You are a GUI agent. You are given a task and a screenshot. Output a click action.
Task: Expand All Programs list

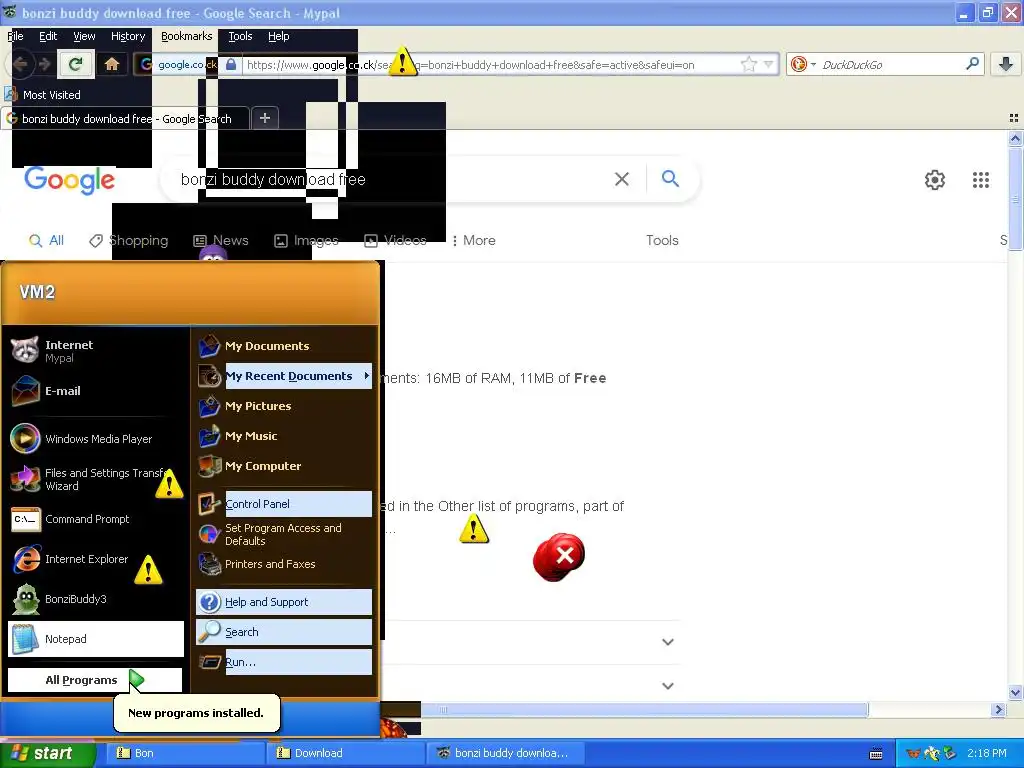coord(95,680)
